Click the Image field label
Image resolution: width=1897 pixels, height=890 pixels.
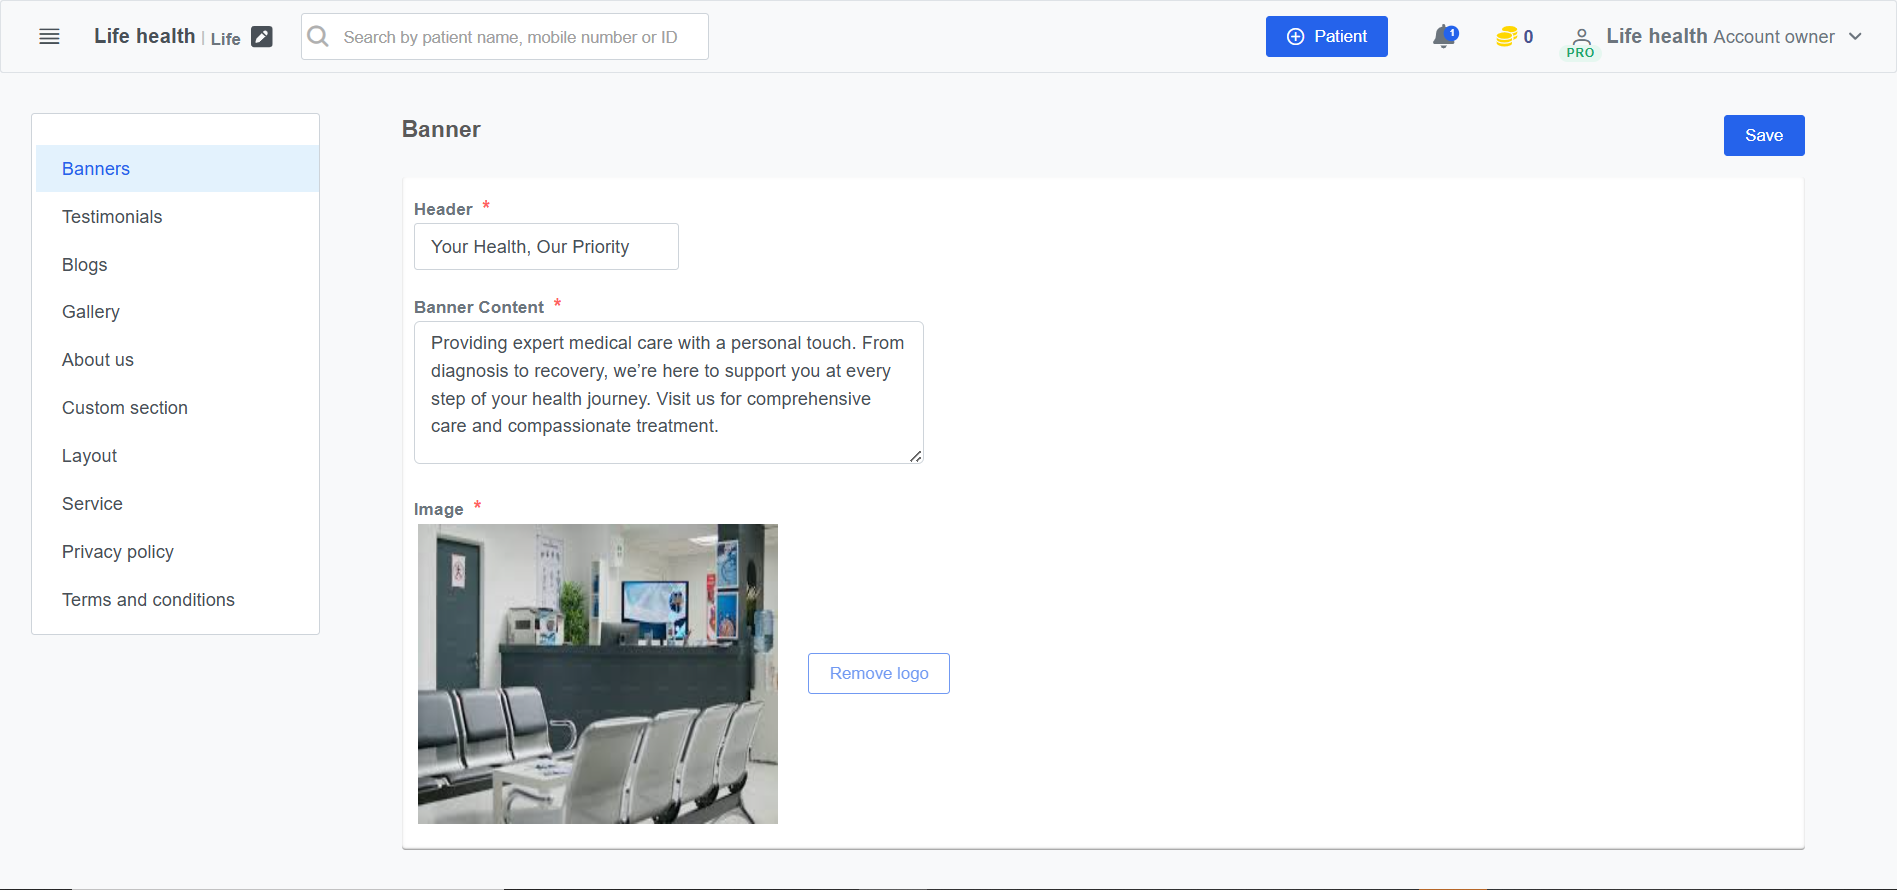tap(439, 509)
